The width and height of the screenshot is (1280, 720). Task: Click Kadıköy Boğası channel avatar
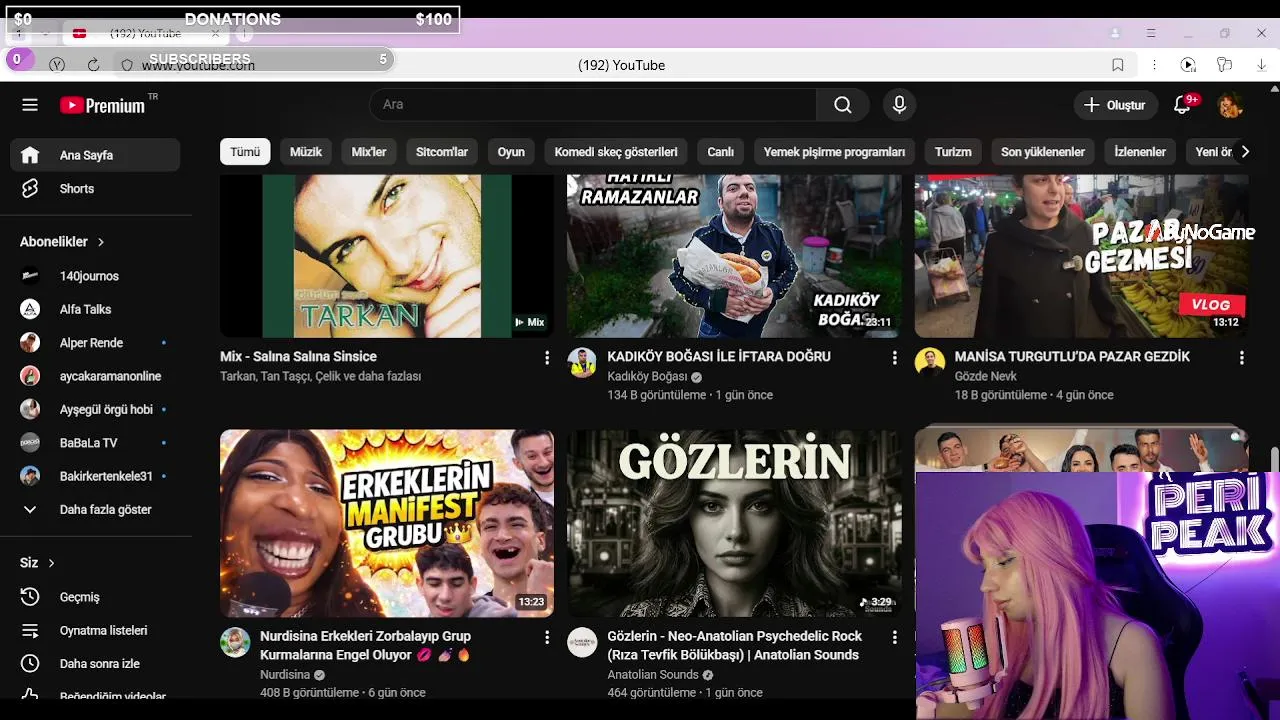pyautogui.click(x=582, y=362)
